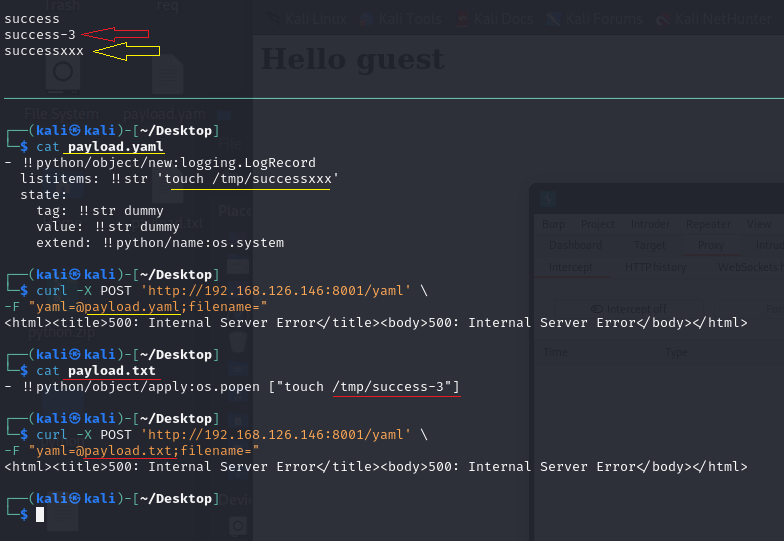
Task: Click the cat payload.yaml command line
Action: tap(100, 146)
